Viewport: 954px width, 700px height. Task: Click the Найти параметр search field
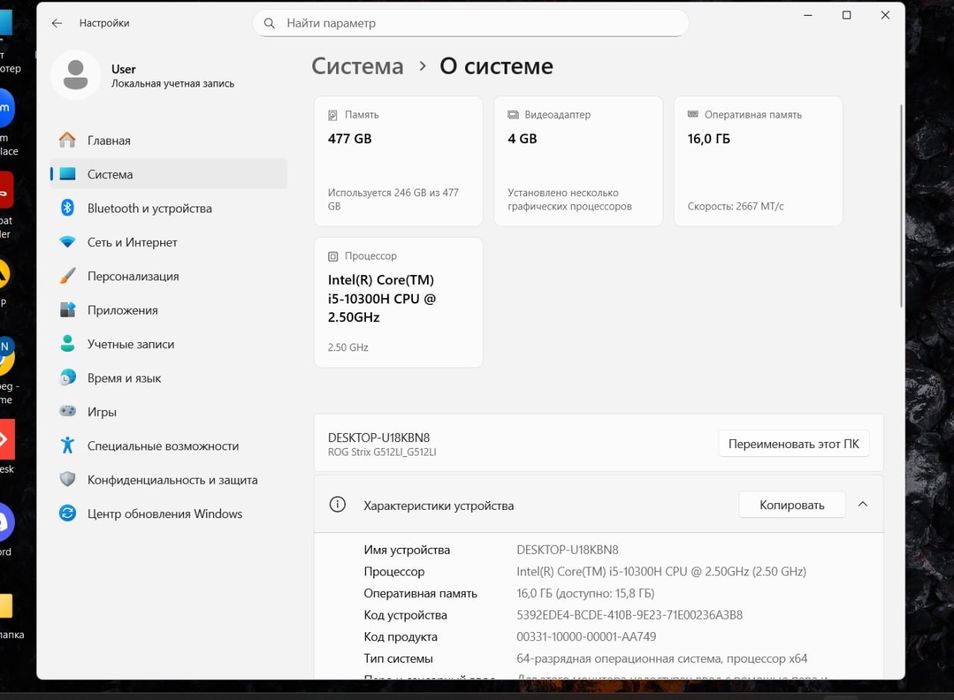tap(470, 23)
